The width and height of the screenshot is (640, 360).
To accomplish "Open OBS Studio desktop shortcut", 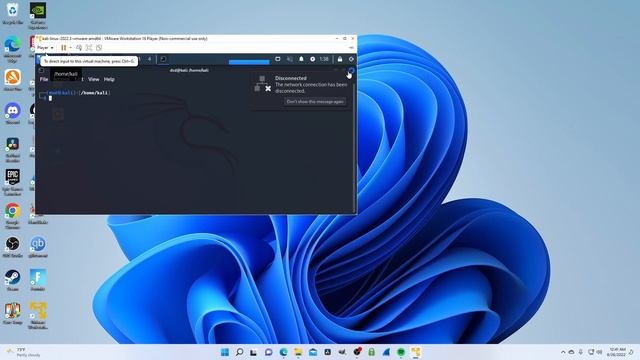I will click(13, 247).
